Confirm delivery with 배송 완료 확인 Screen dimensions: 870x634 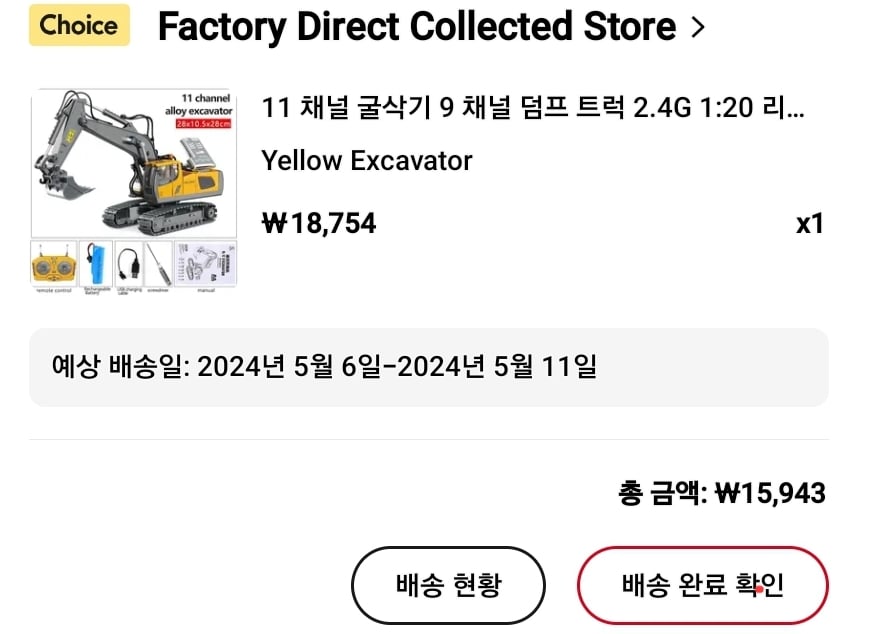point(702,585)
